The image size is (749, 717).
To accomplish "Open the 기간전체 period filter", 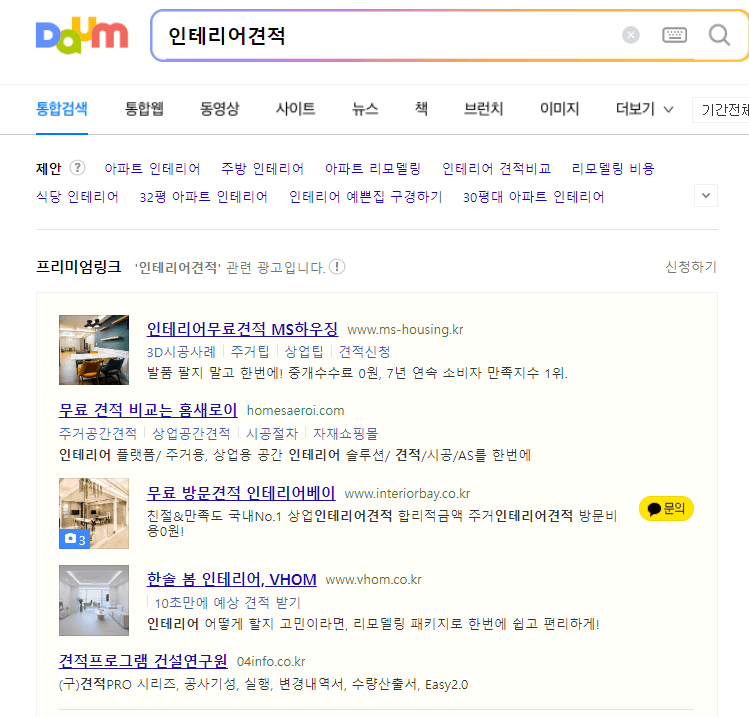I will coord(722,110).
